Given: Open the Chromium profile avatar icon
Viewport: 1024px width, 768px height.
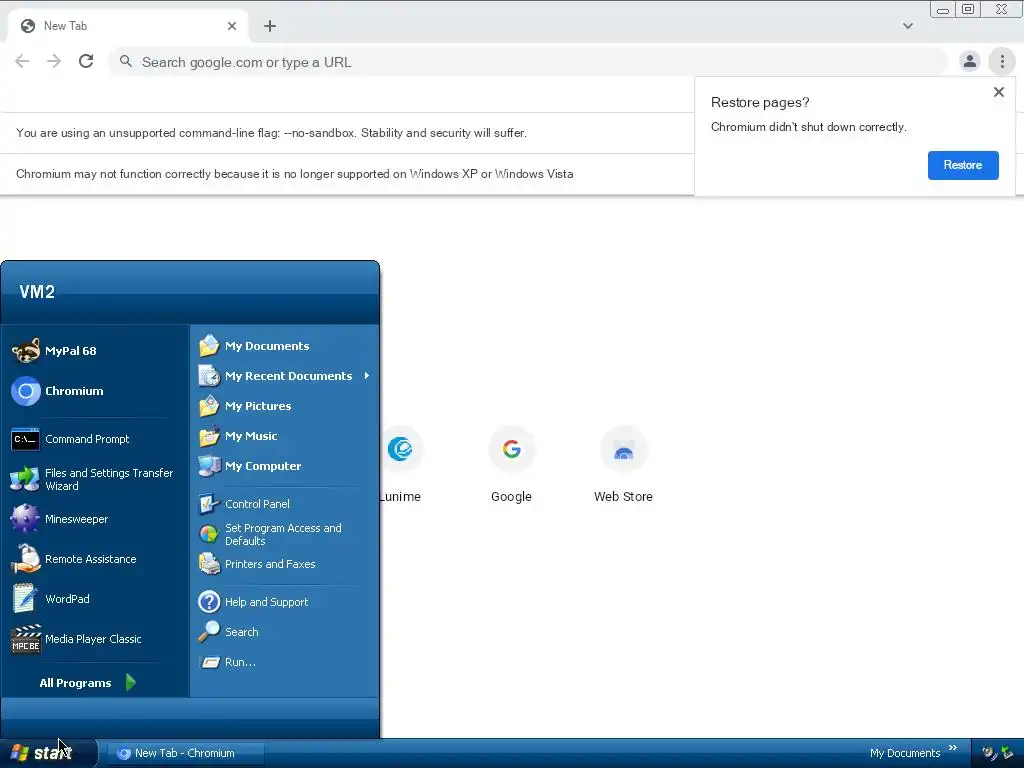Looking at the screenshot, I should pyautogui.click(x=970, y=61).
